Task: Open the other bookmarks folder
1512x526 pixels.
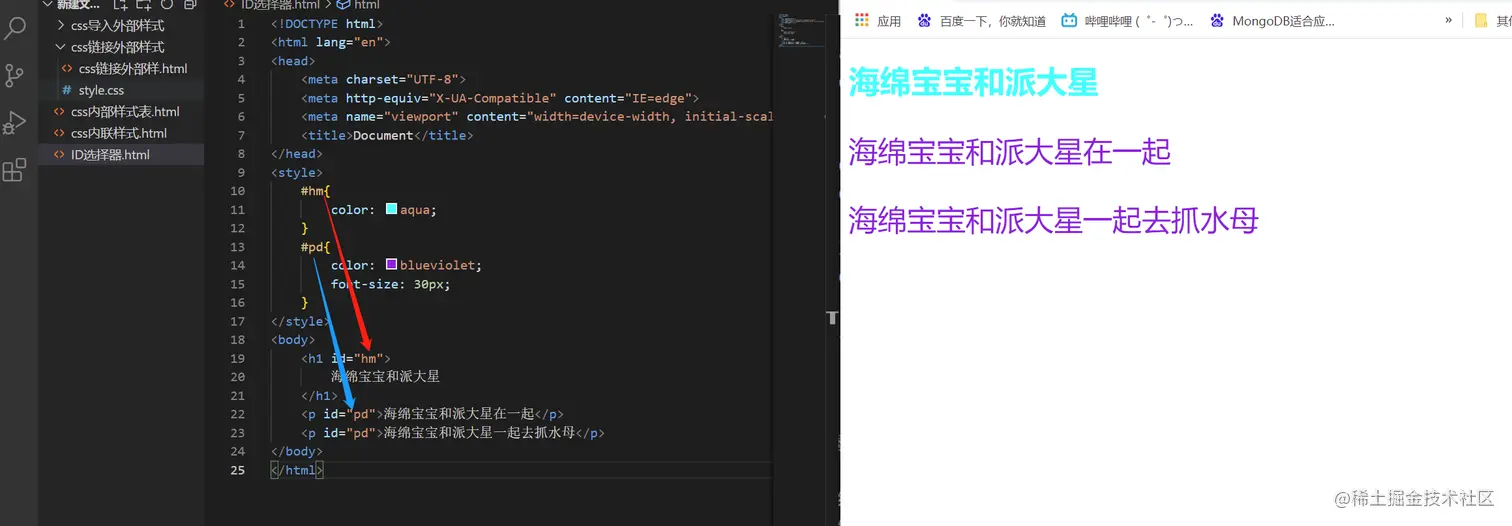Action: click(1492, 20)
